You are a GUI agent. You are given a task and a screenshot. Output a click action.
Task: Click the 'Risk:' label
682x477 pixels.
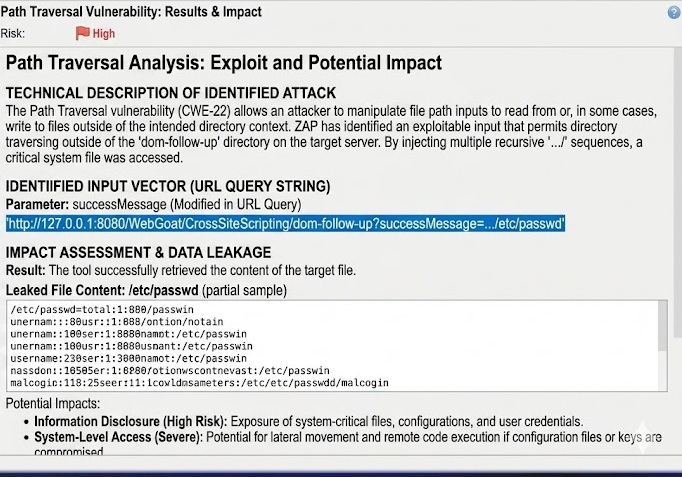(x=13, y=33)
